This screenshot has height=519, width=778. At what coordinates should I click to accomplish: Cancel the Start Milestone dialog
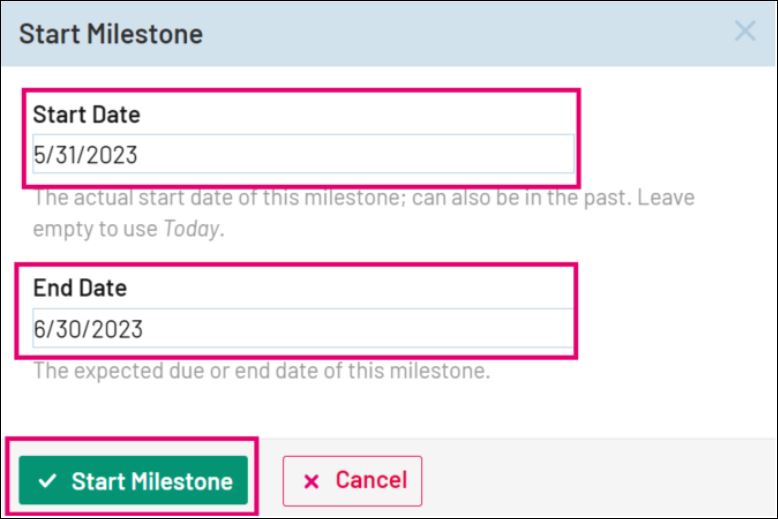tap(352, 481)
